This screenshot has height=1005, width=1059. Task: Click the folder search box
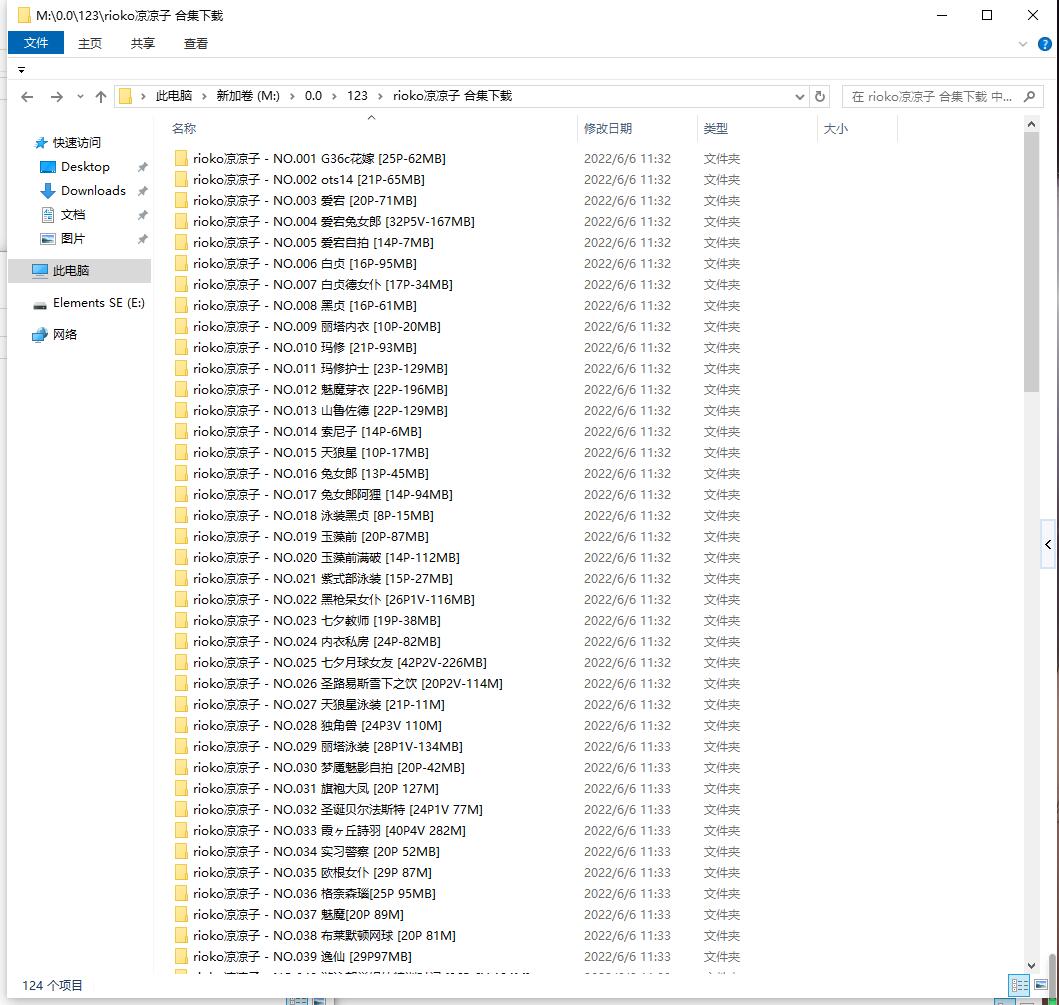pos(930,97)
